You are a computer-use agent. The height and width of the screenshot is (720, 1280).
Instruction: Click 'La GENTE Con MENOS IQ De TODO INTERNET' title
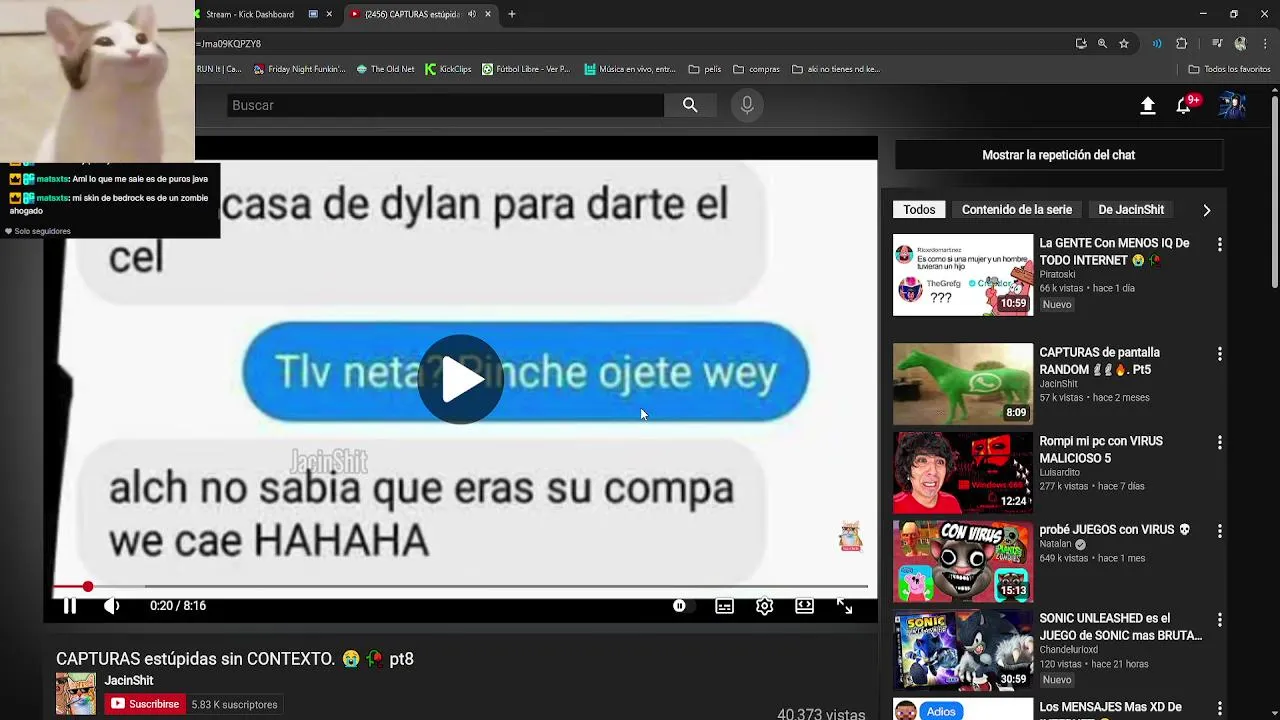(1114, 251)
